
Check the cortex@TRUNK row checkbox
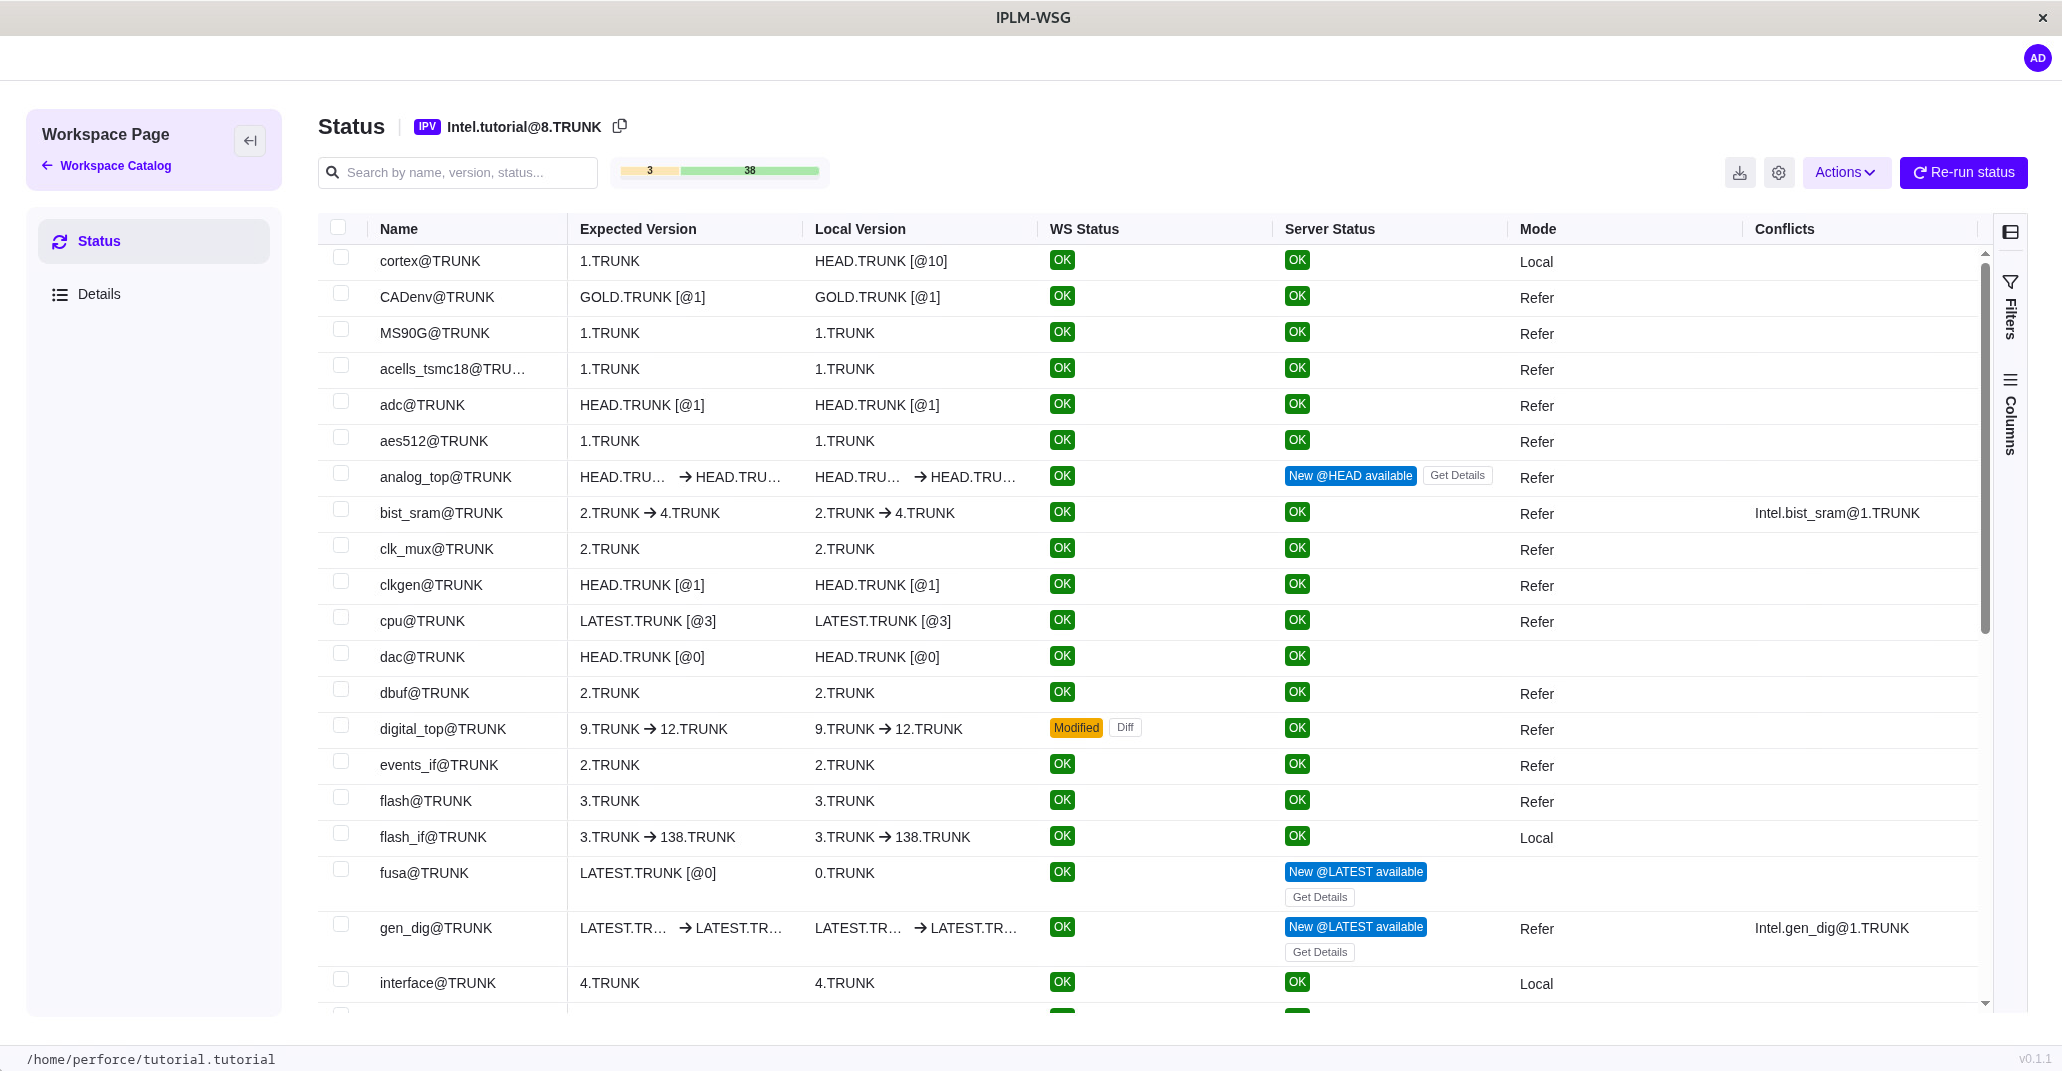tap(341, 257)
